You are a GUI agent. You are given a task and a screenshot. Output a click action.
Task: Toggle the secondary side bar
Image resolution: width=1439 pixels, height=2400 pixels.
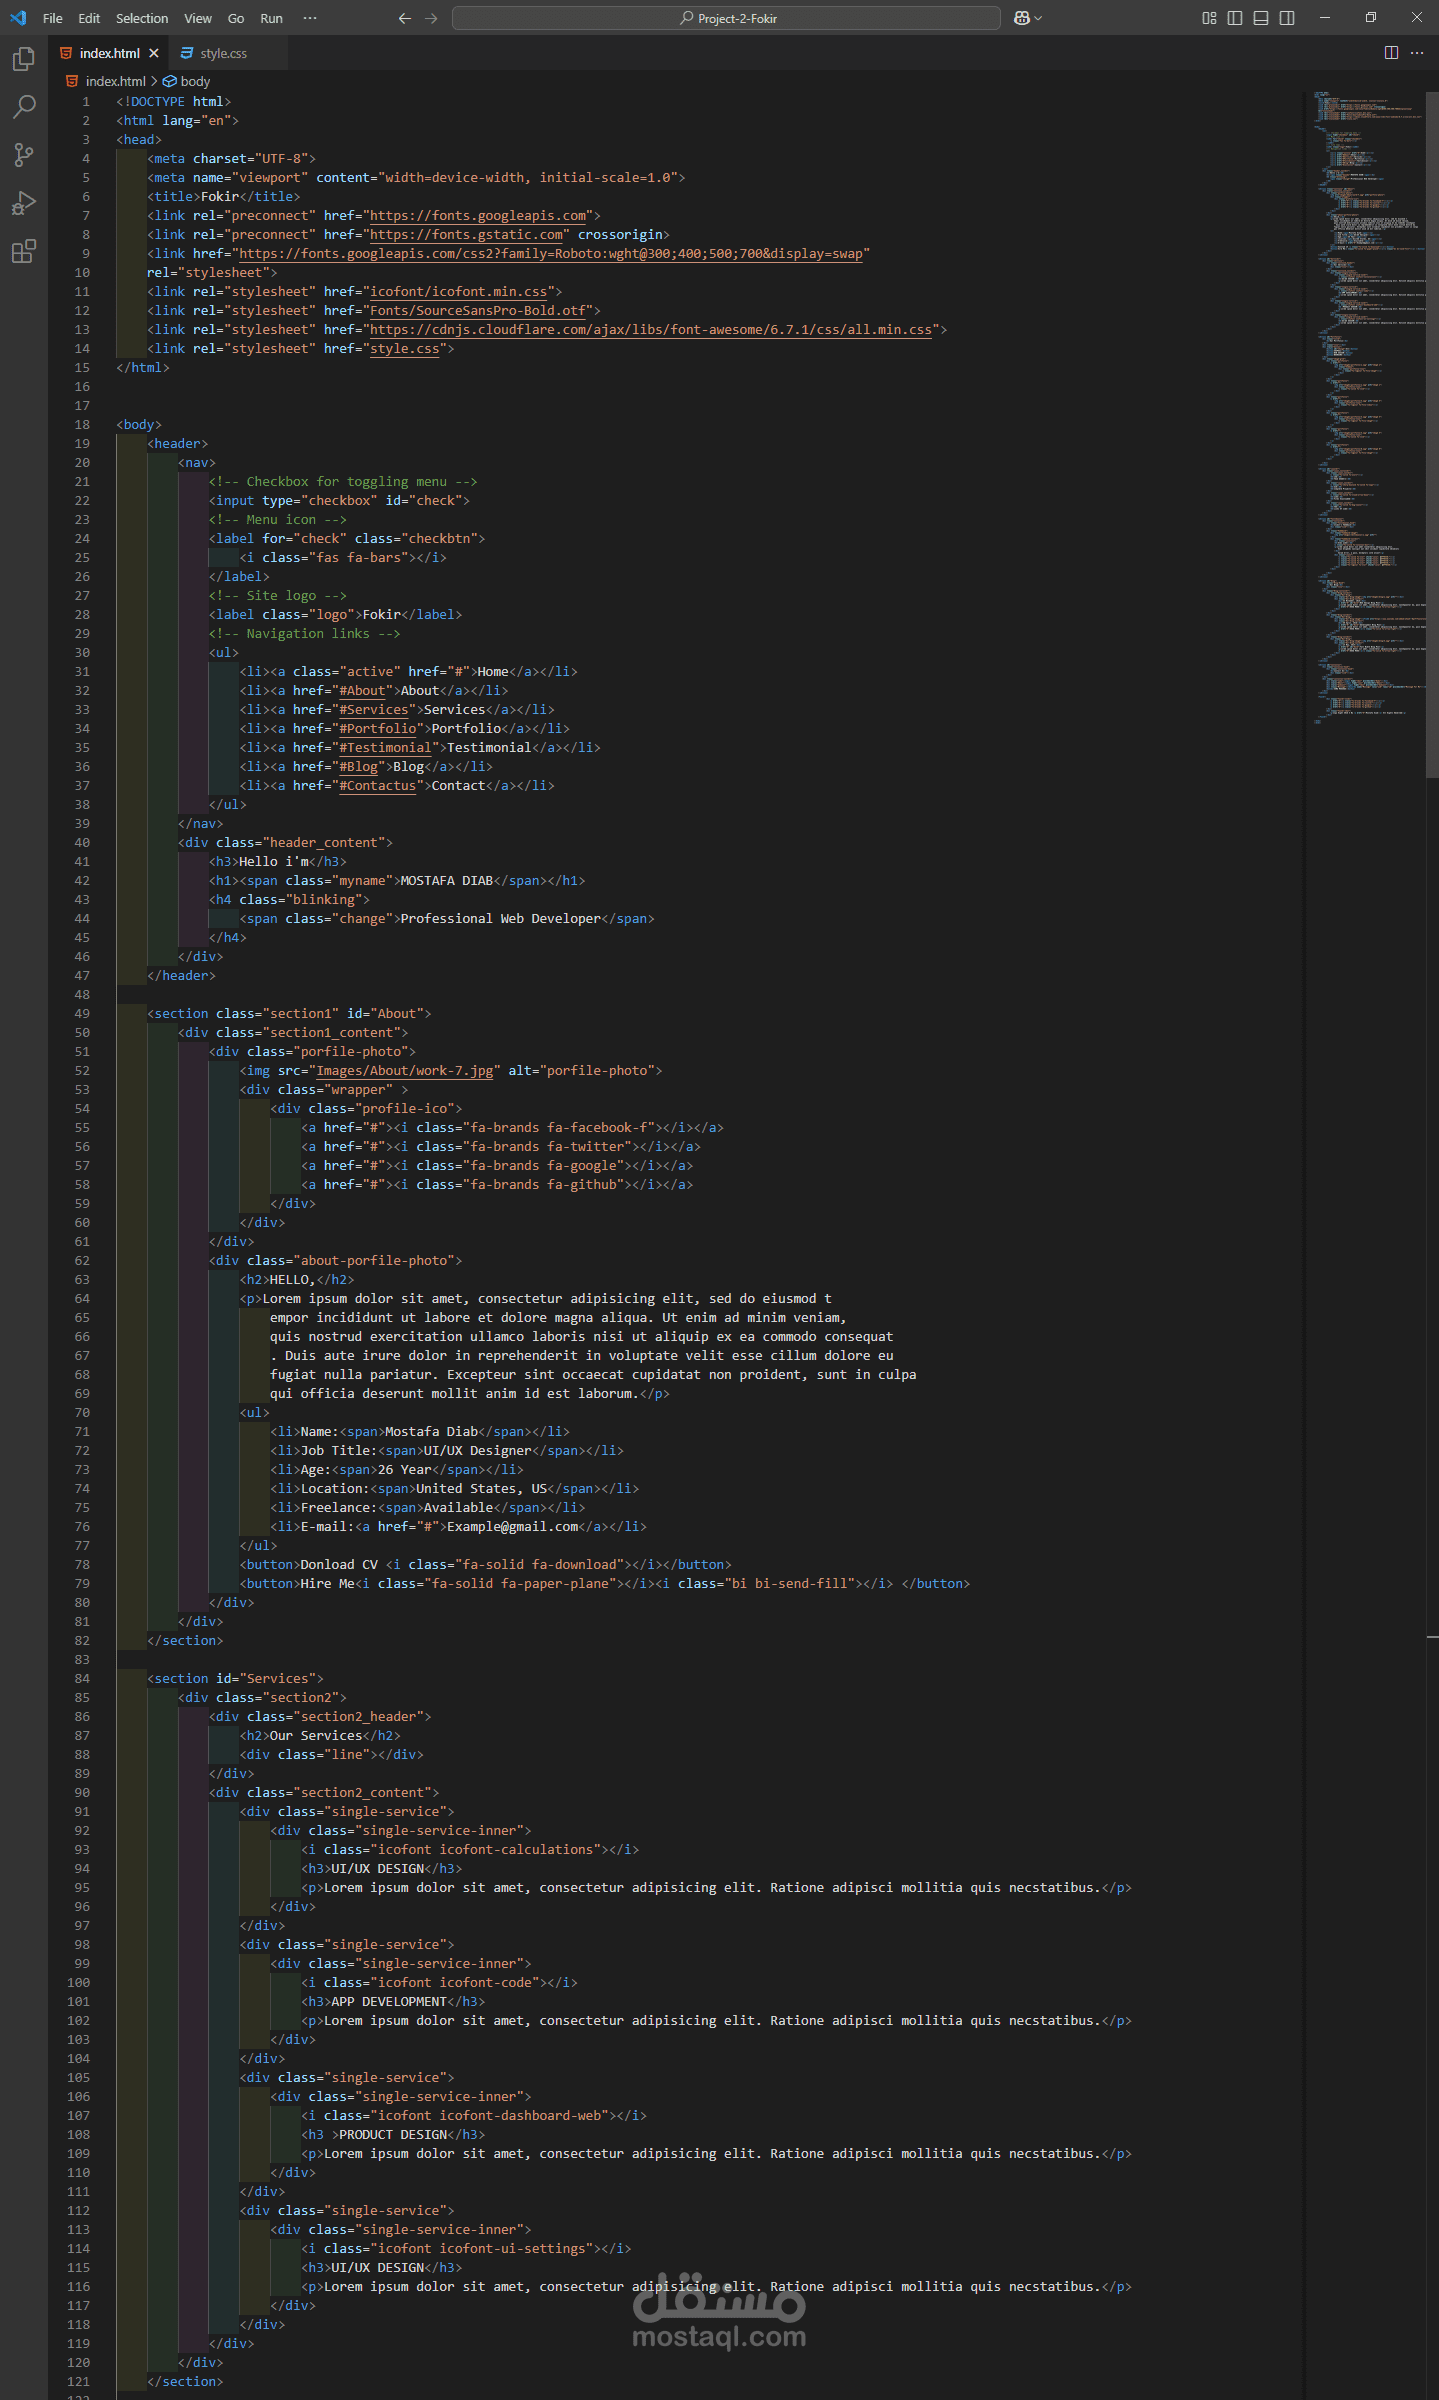[x=1287, y=18]
